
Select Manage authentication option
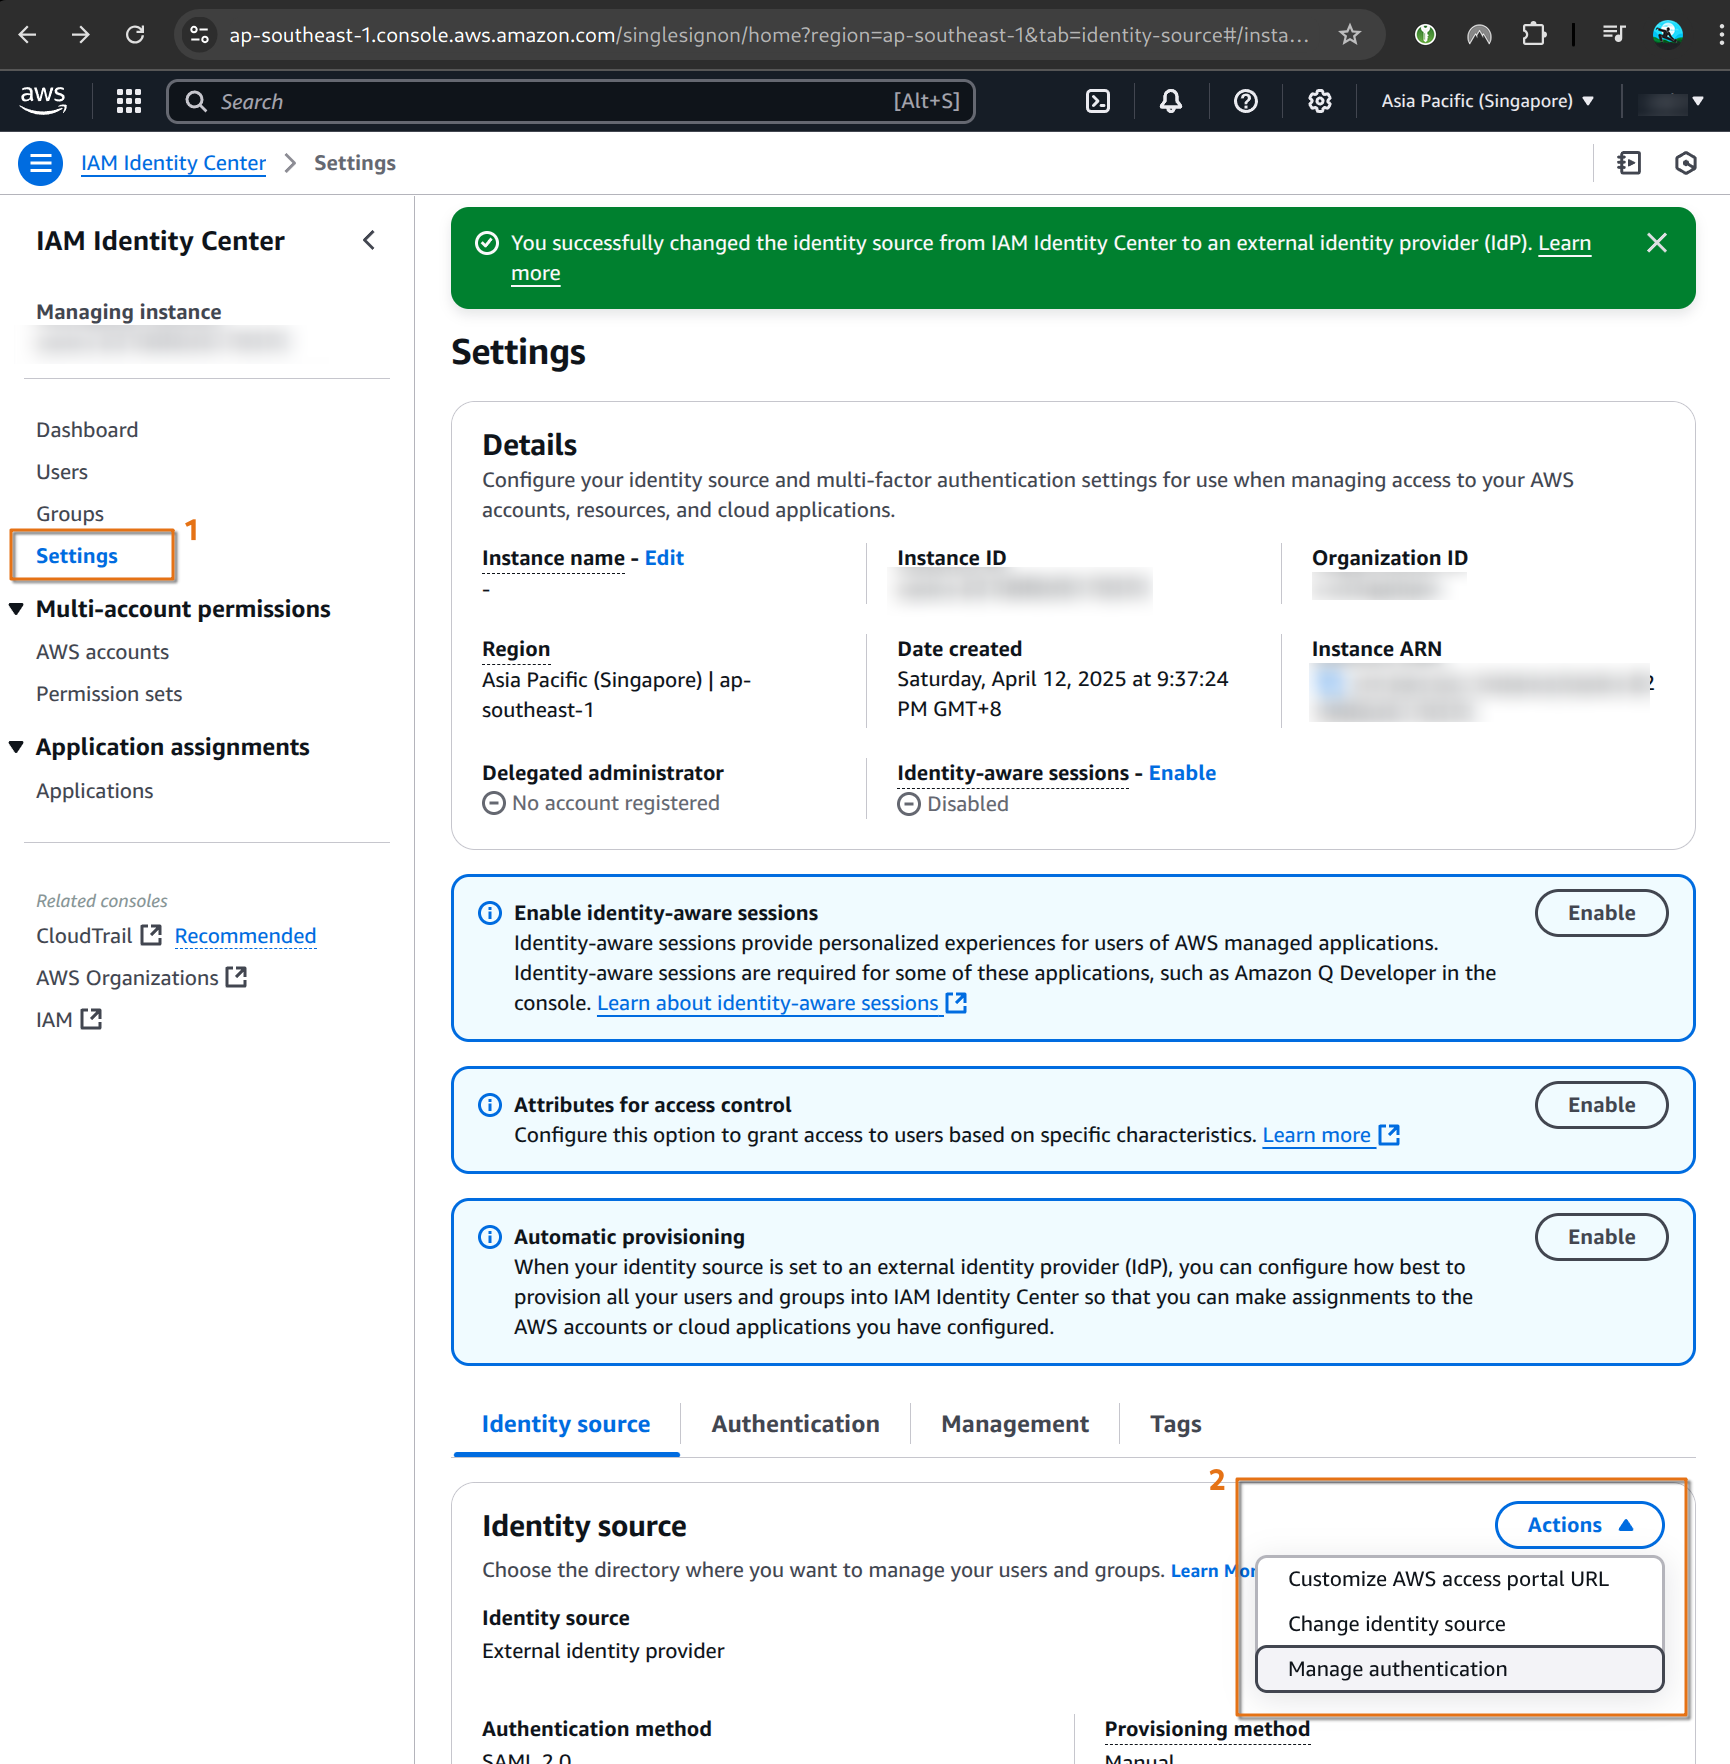(x=1459, y=1669)
